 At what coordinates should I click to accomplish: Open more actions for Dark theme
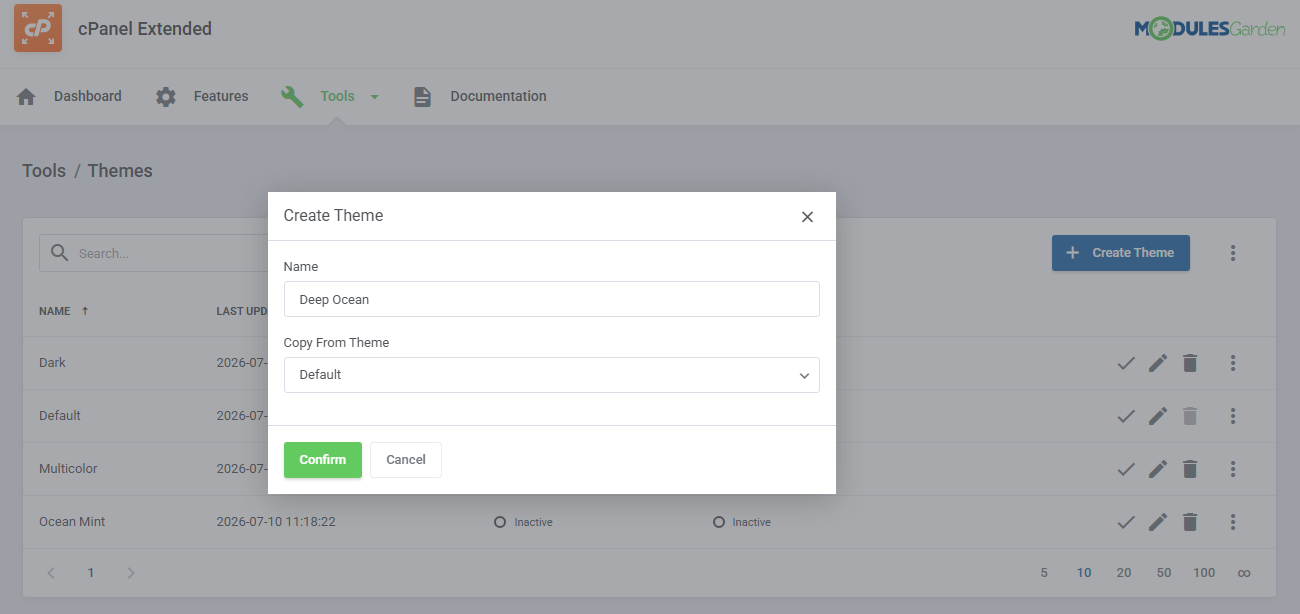(1233, 363)
